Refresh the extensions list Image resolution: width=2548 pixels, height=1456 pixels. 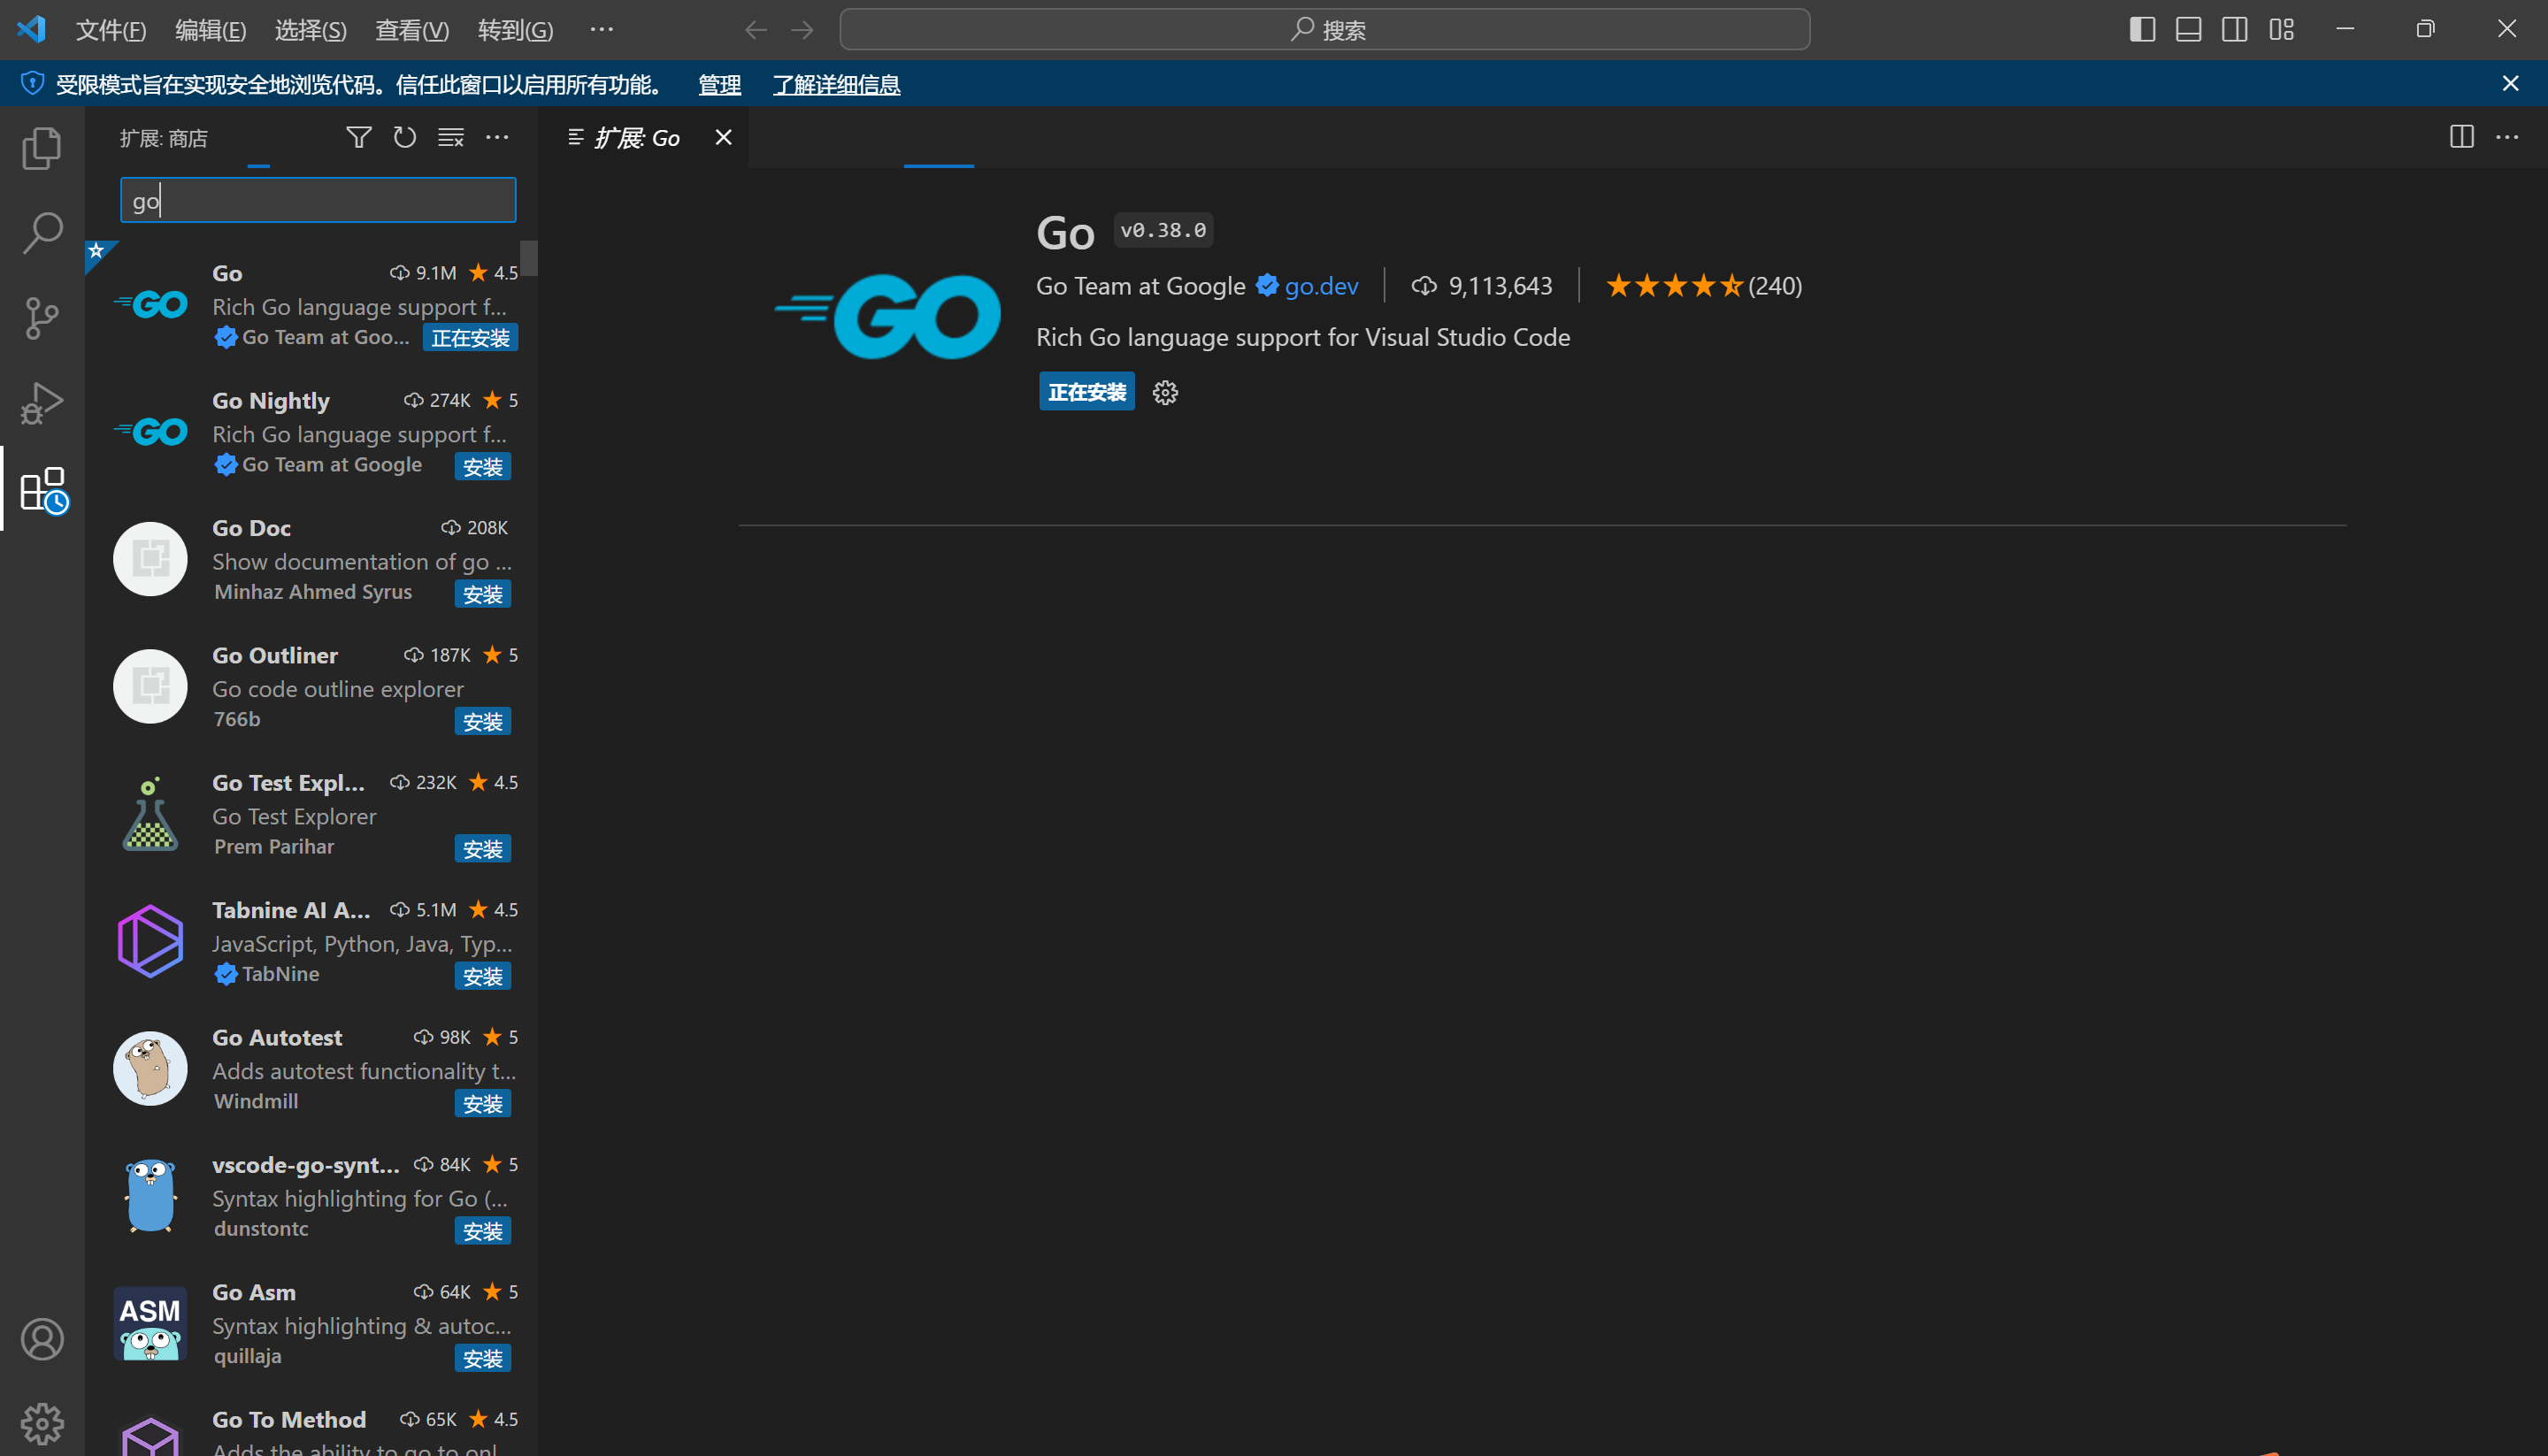pyautogui.click(x=404, y=137)
